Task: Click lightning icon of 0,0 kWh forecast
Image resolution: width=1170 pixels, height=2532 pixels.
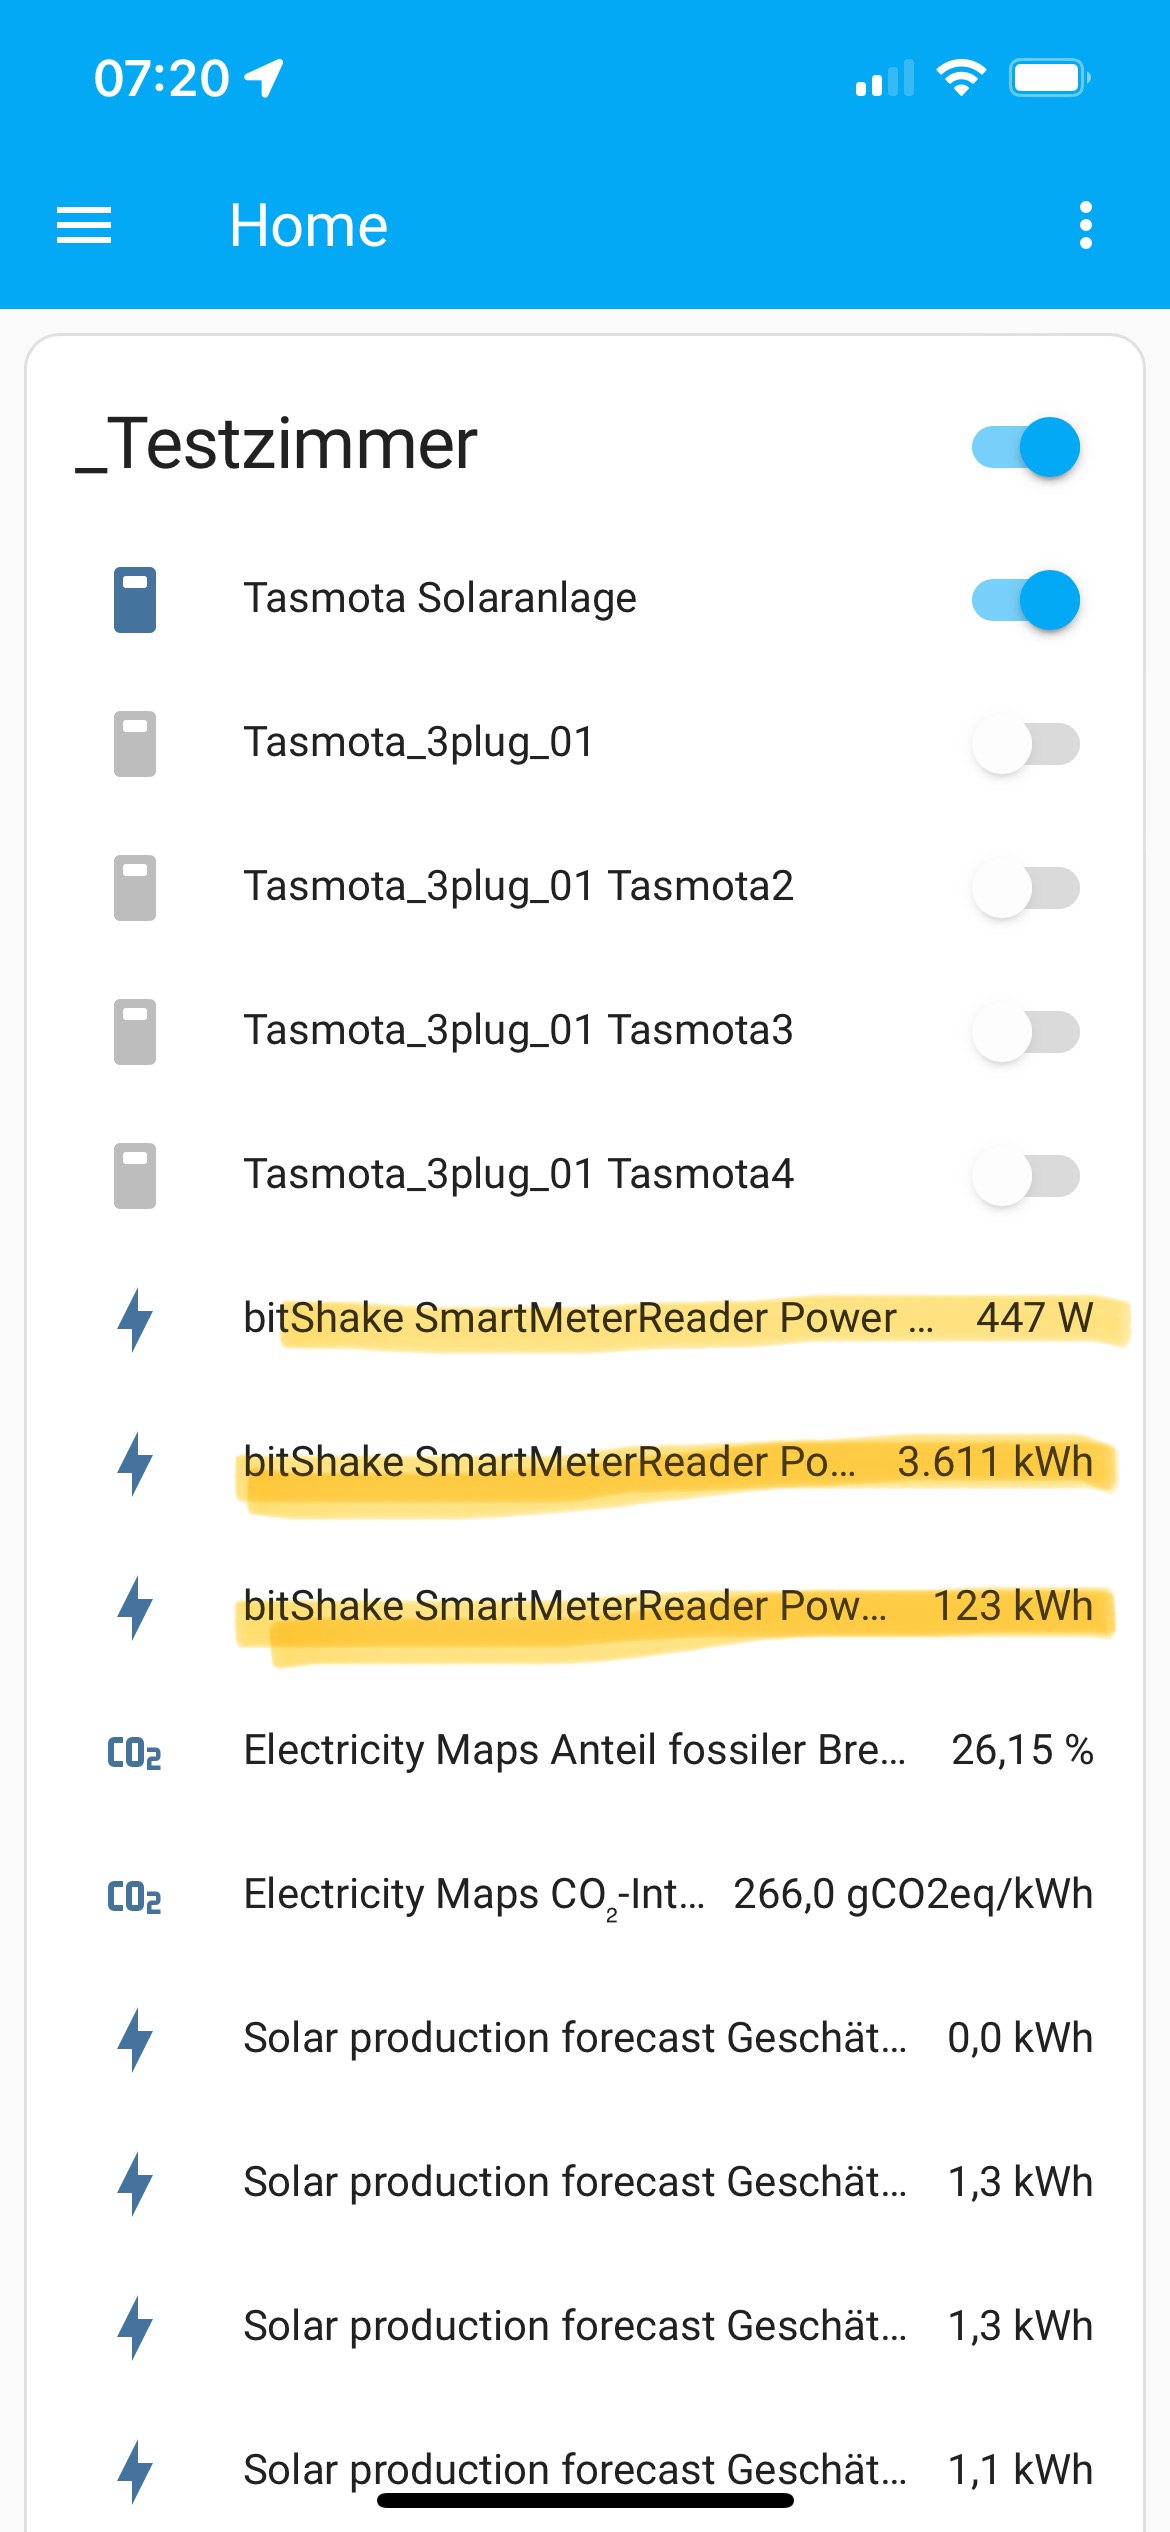Action: click(x=135, y=2039)
